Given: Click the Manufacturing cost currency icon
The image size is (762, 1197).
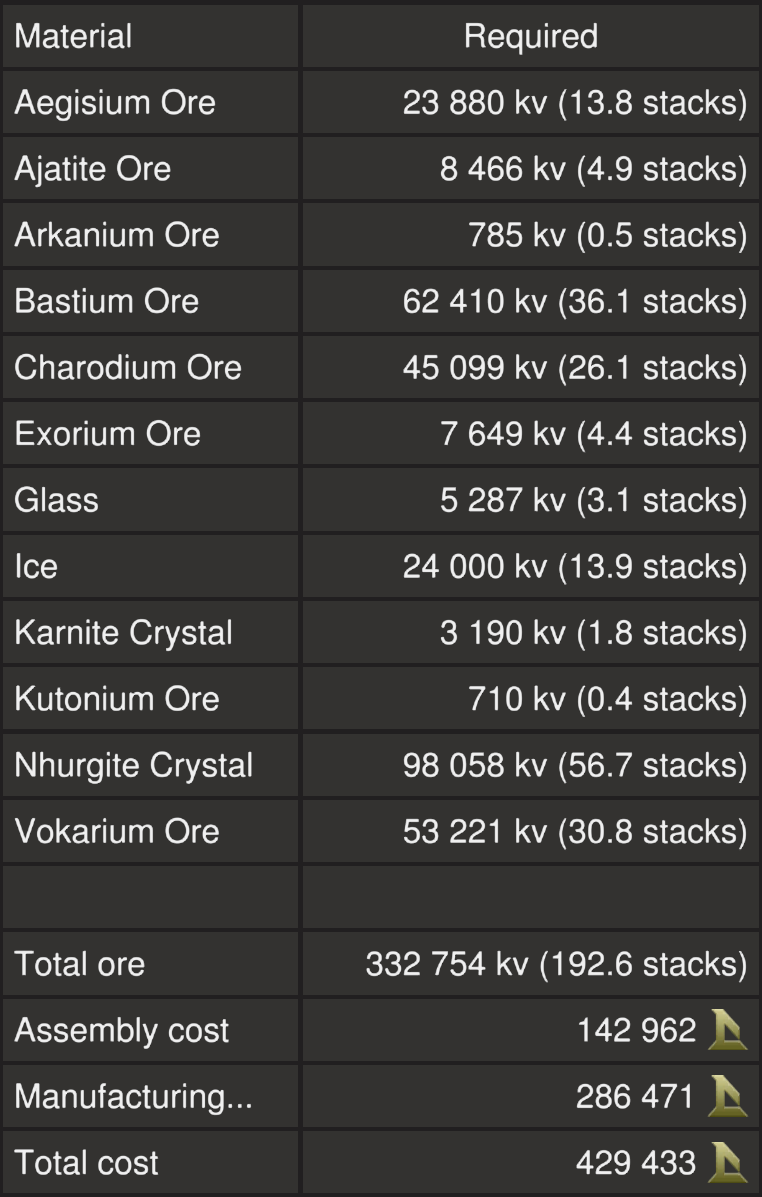Looking at the screenshot, I should tap(727, 1097).
